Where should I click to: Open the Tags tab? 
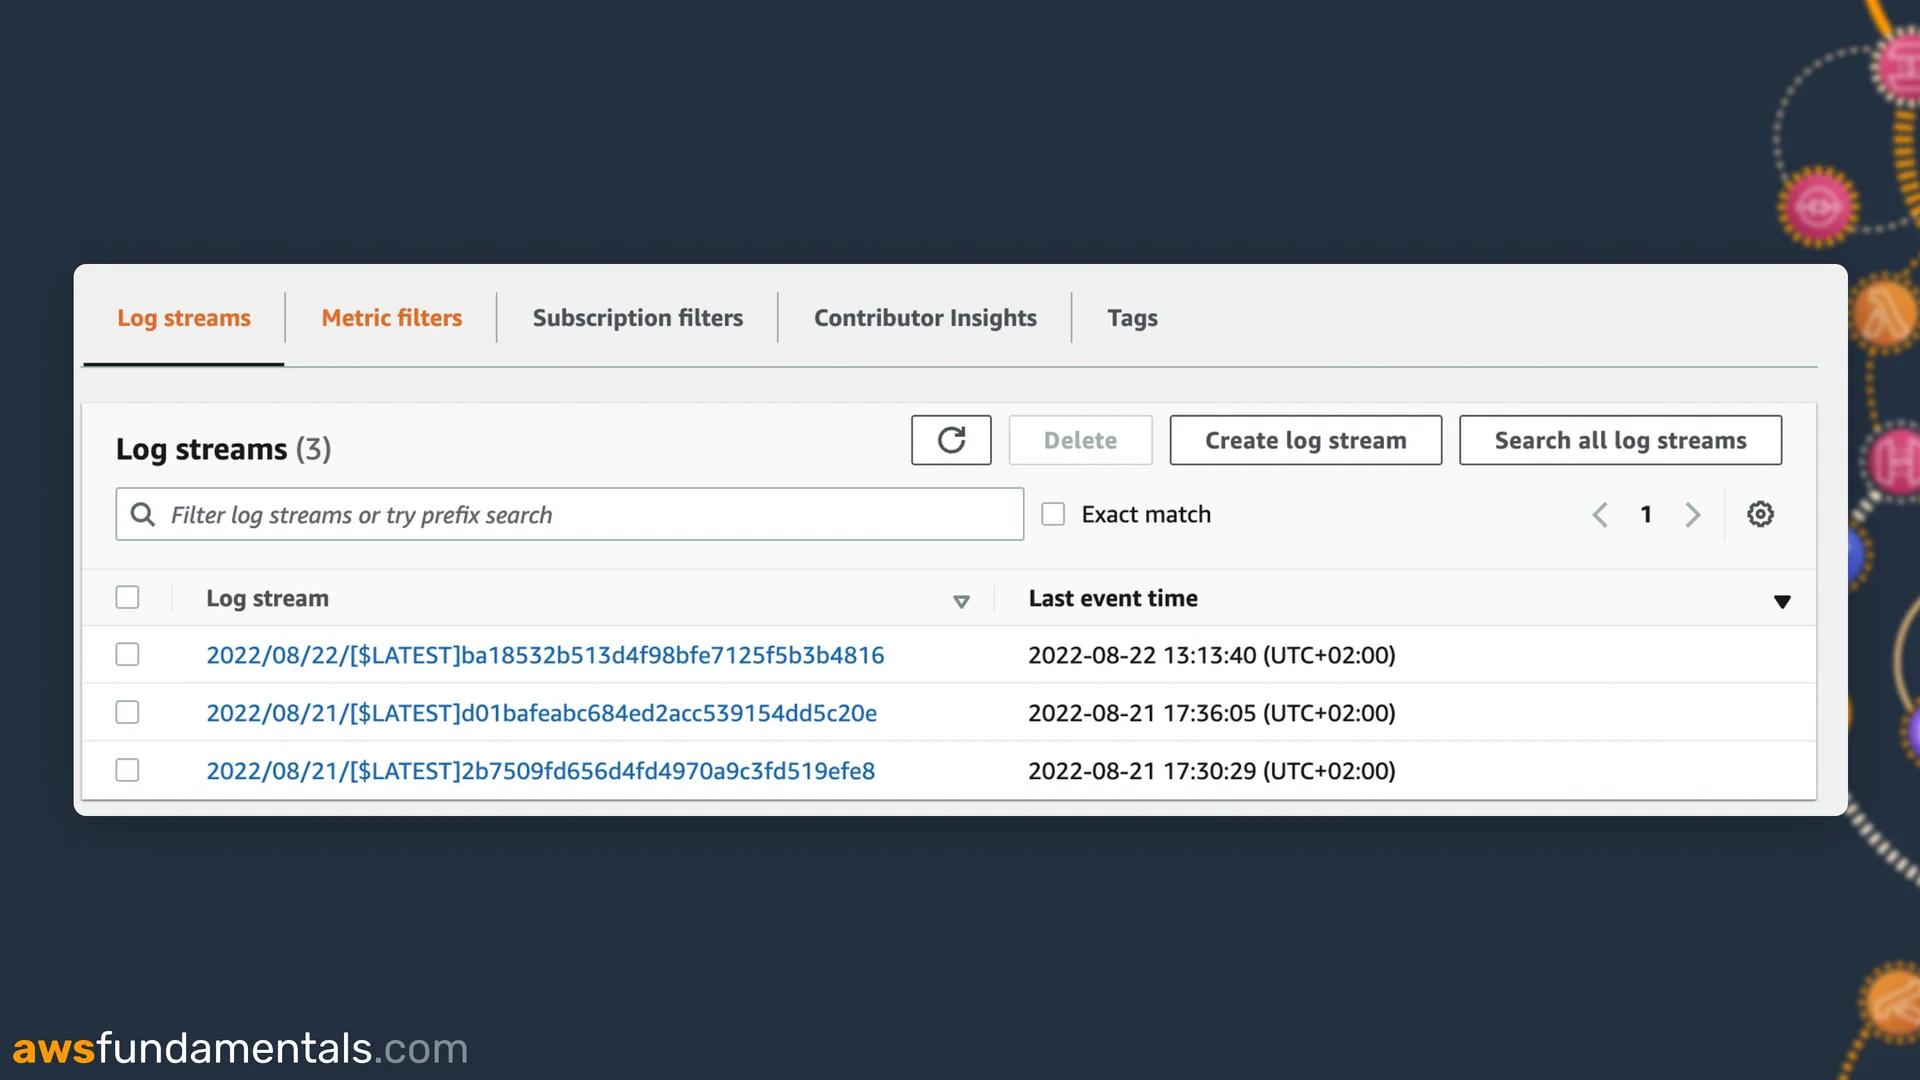1132,317
